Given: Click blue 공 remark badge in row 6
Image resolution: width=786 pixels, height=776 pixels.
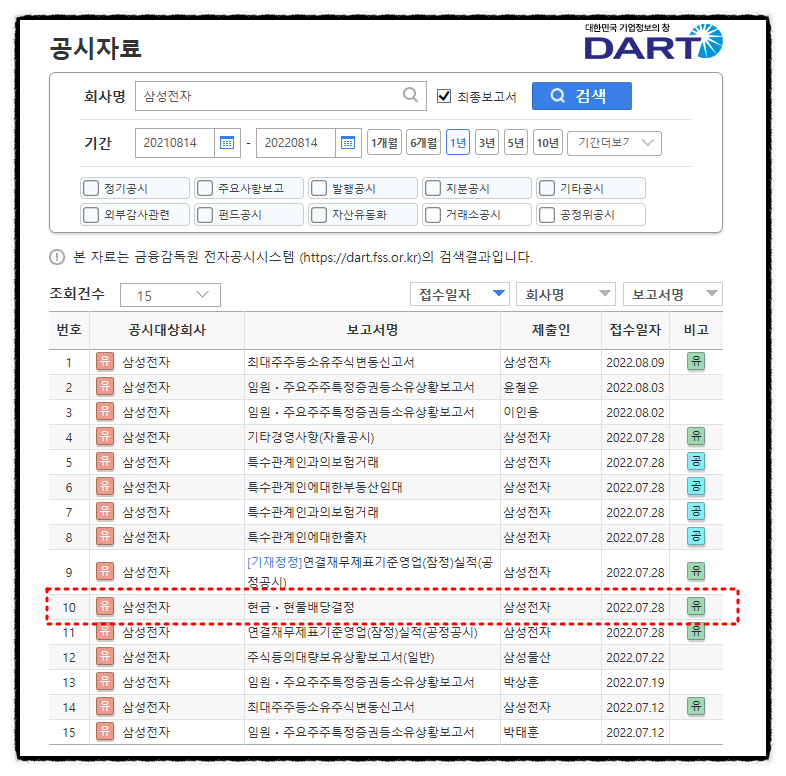Looking at the screenshot, I should tap(696, 486).
